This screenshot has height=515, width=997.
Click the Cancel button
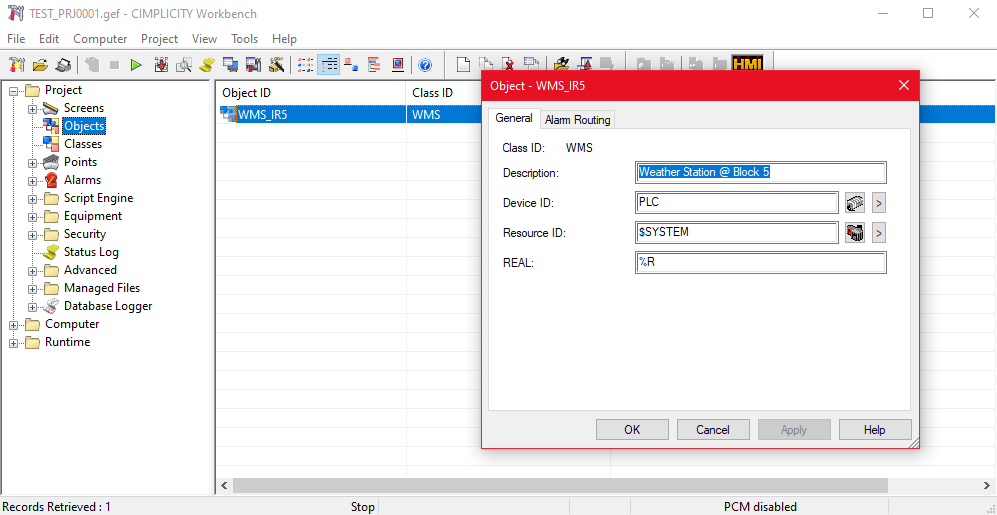coord(713,430)
